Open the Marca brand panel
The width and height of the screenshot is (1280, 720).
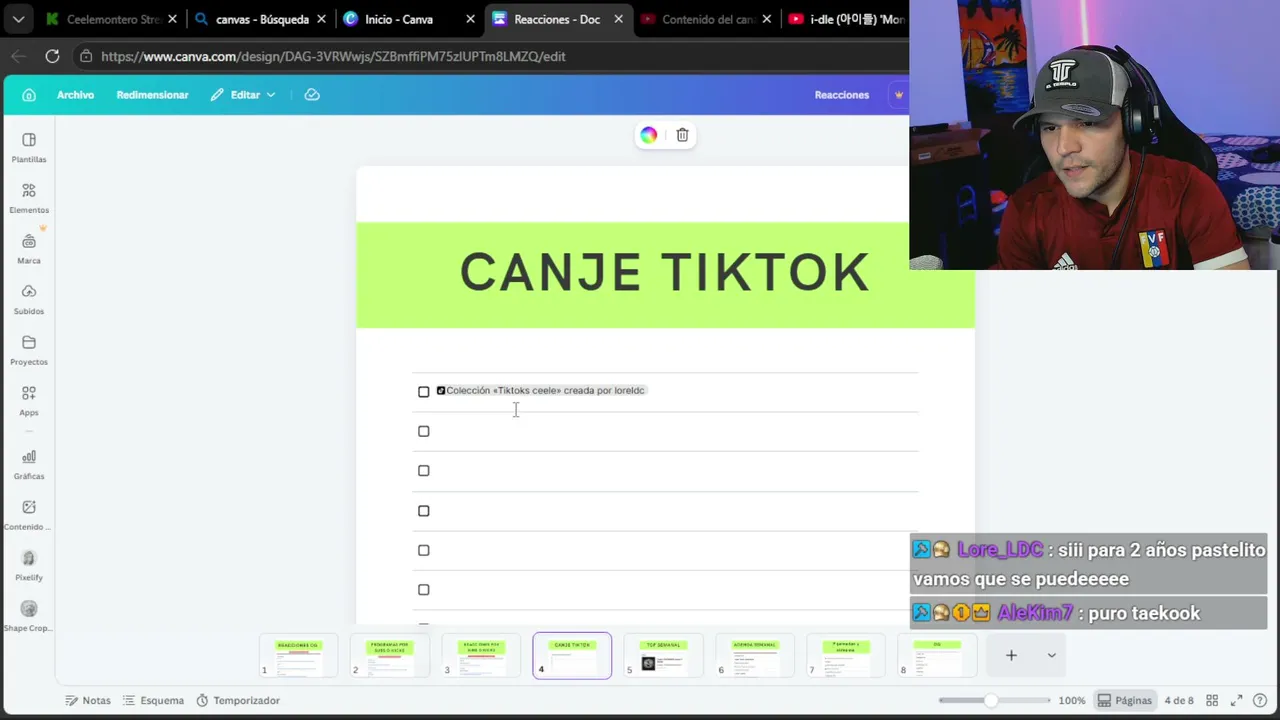pyautogui.click(x=29, y=249)
